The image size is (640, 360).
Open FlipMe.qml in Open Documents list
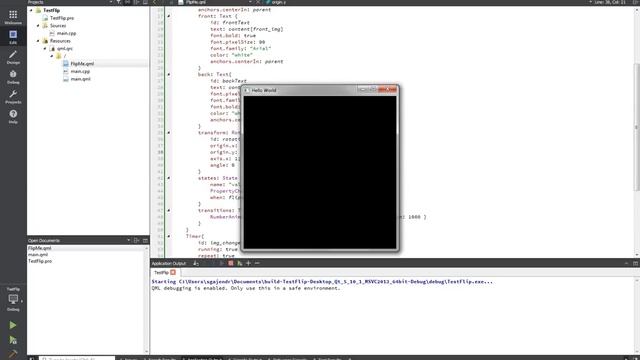tap(40, 248)
